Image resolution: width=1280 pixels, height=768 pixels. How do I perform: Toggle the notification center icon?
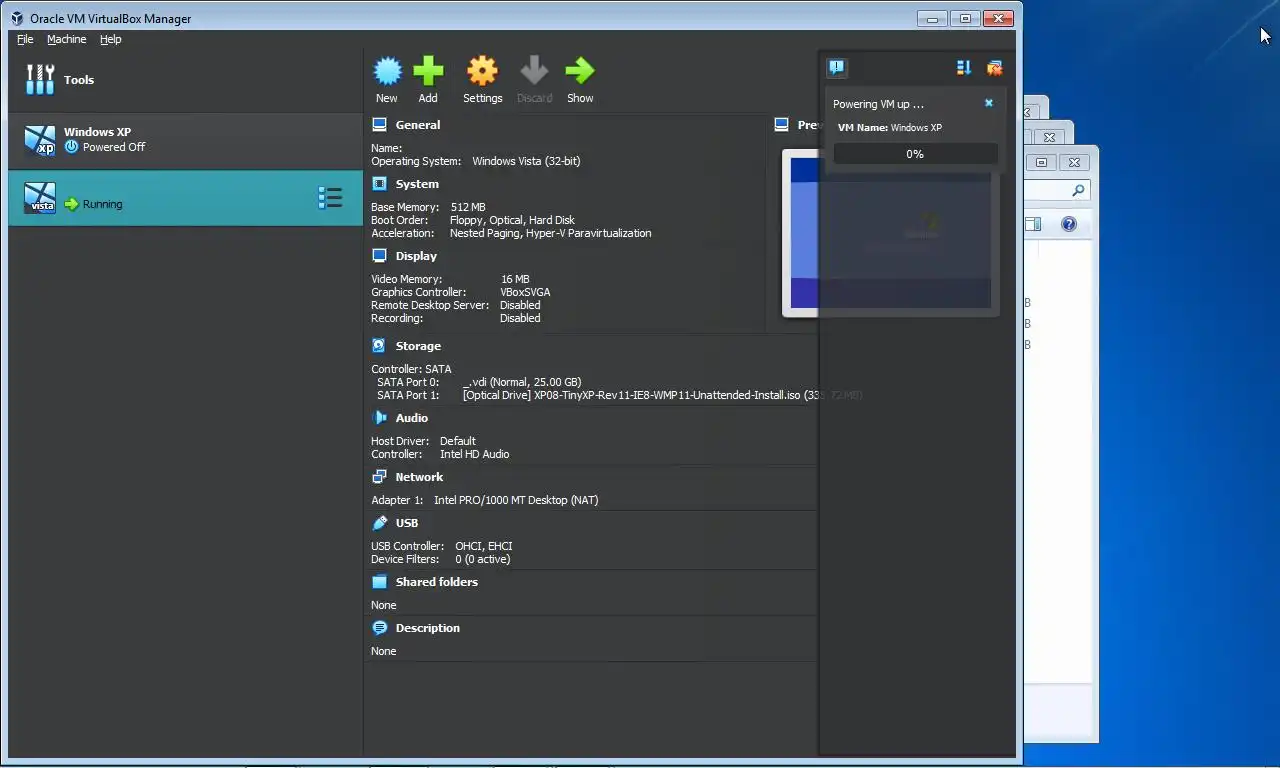coord(837,67)
